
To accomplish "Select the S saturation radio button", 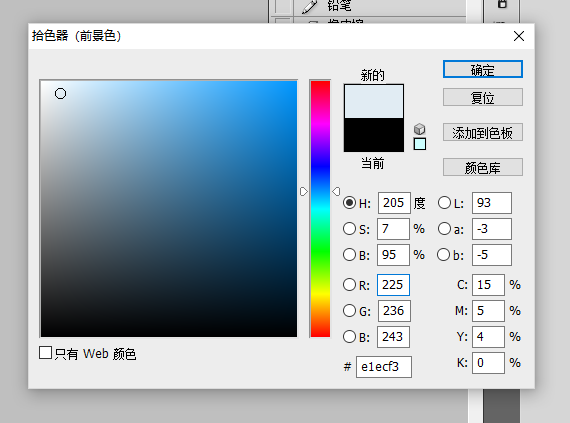I will click(349, 229).
